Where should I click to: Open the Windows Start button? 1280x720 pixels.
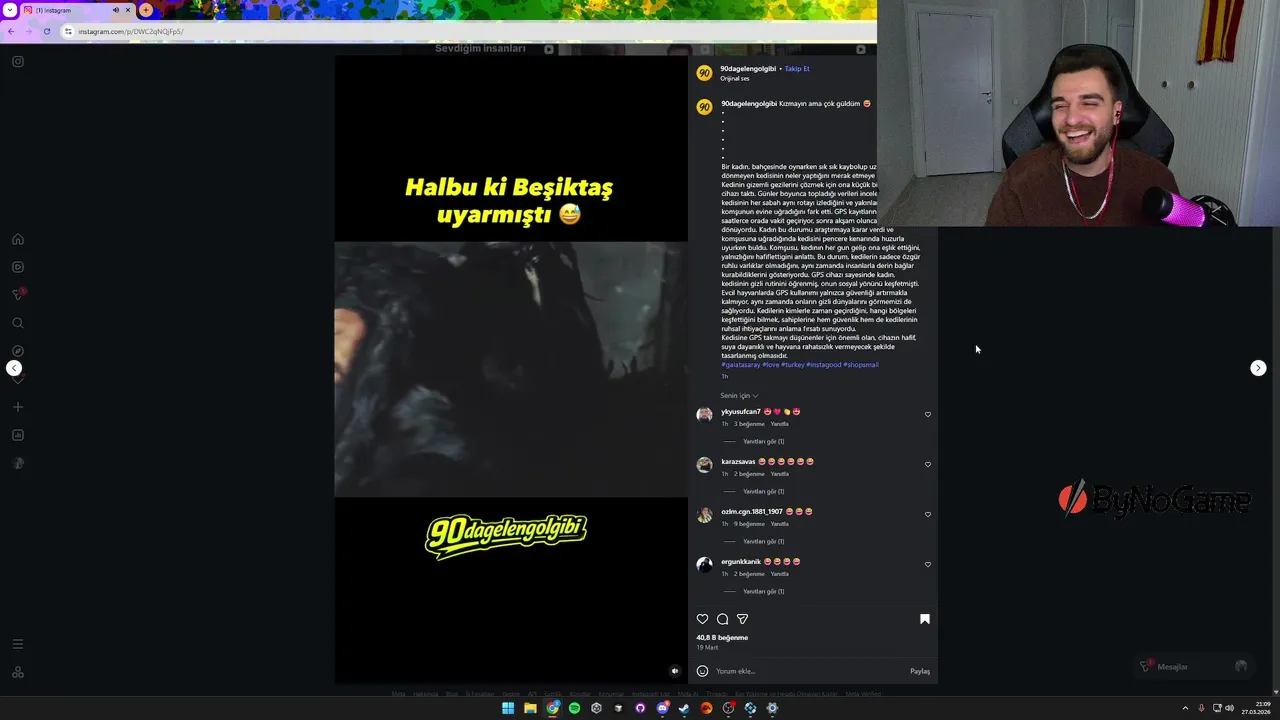pyautogui.click(x=508, y=708)
